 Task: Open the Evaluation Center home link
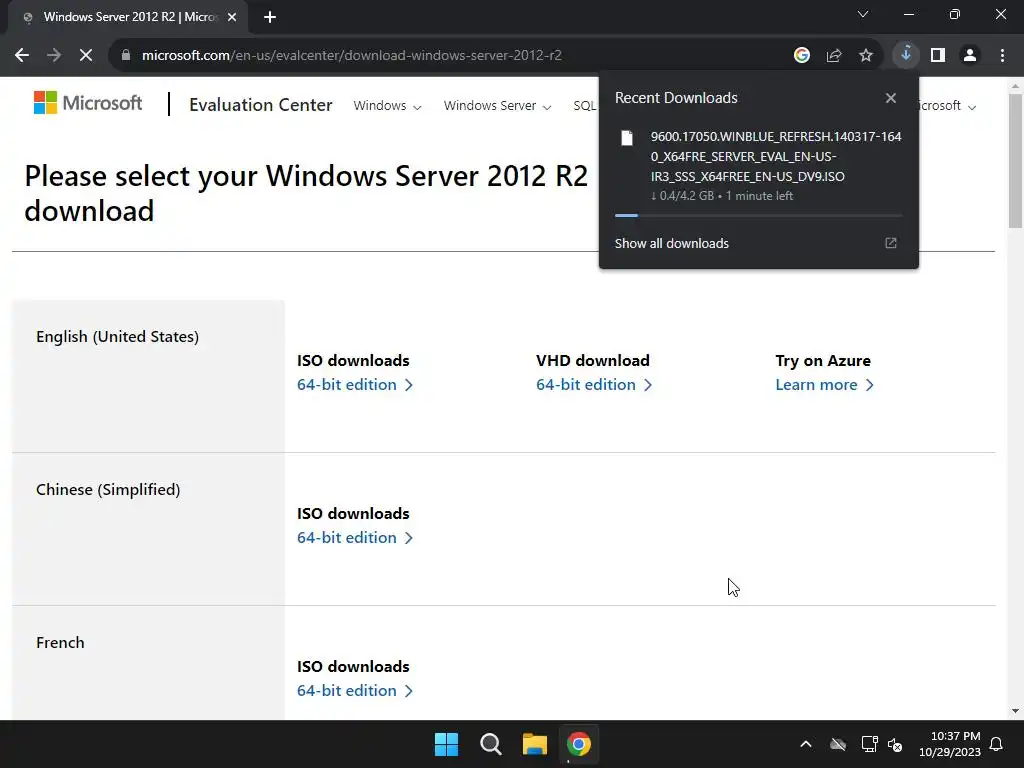[x=261, y=104]
